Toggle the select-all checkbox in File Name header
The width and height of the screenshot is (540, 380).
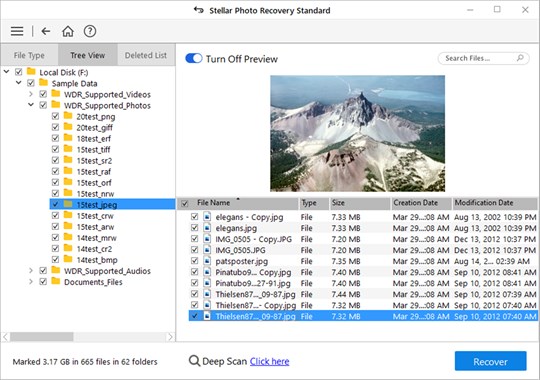point(185,204)
